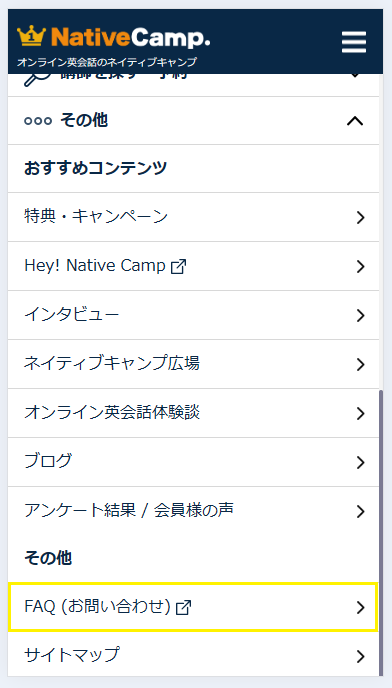
Task: Open the サイトマップ link
Action: 194,656
